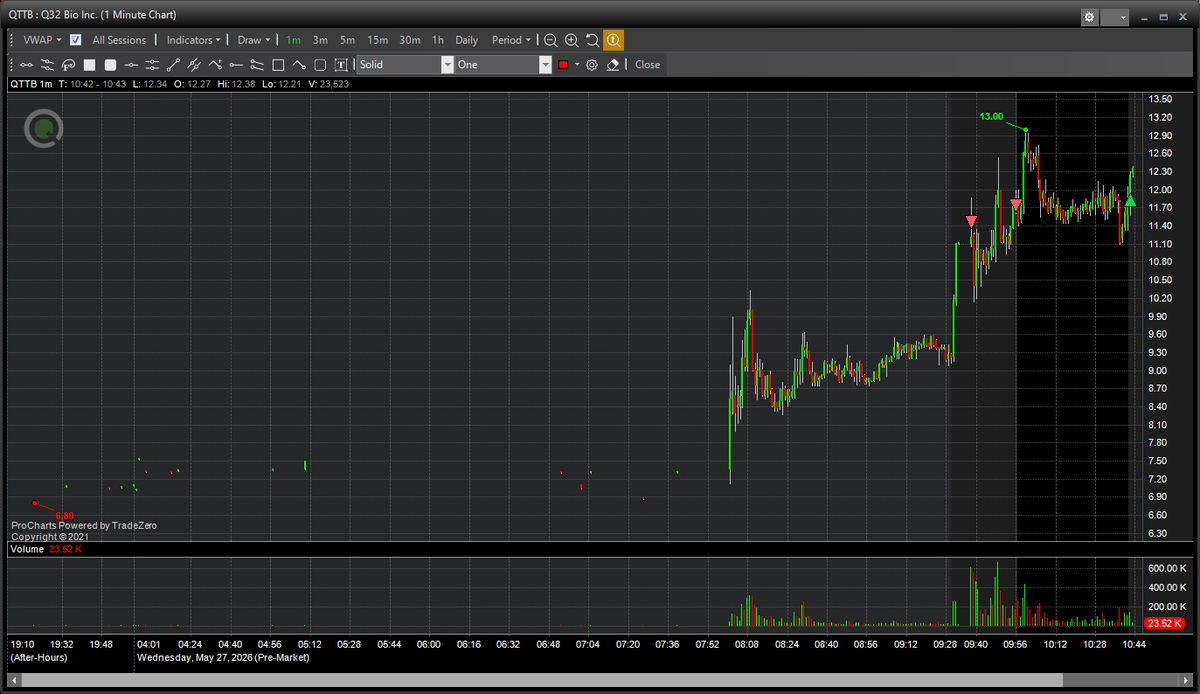This screenshot has height=694, width=1200.
Task: Open the One line width combo box
Action: point(504,64)
